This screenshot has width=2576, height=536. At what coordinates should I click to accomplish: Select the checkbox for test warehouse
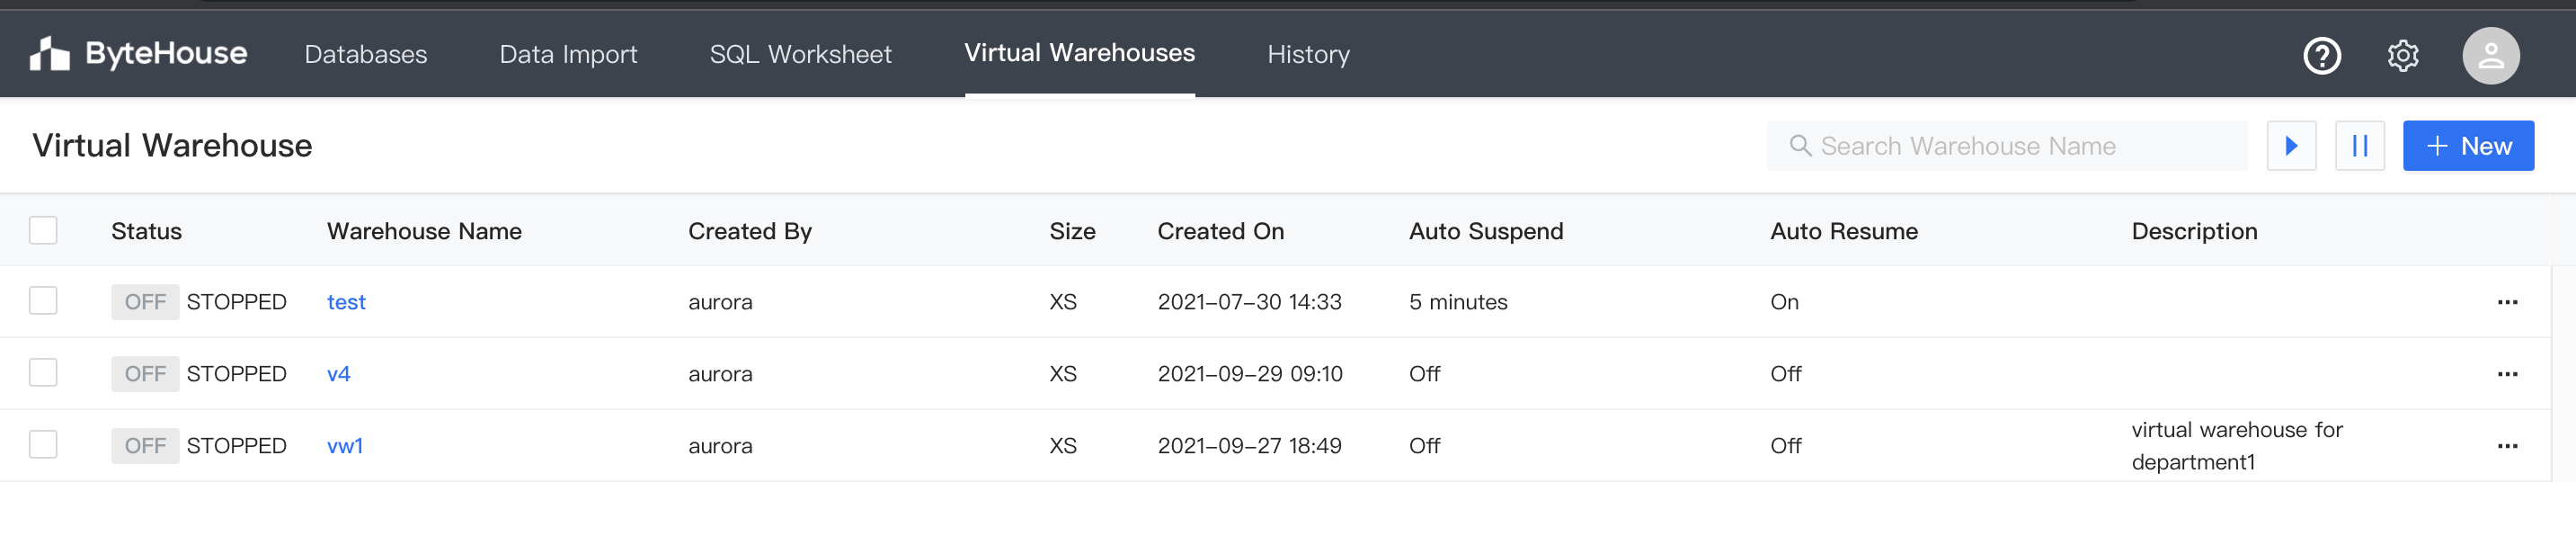click(43, 301)
